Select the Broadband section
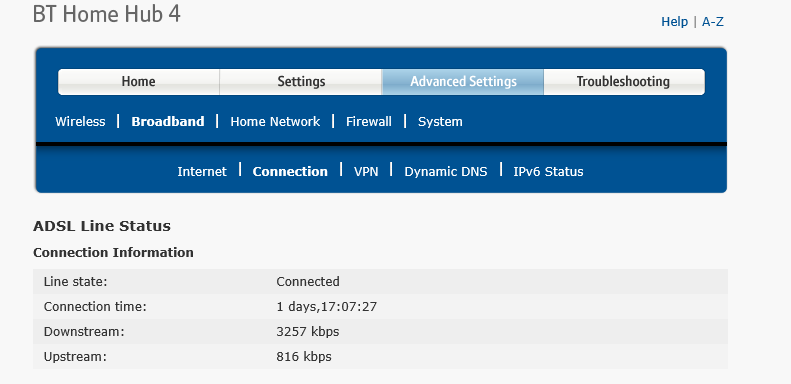This screenshot has width=791, height=384. [x=168, y=122]
